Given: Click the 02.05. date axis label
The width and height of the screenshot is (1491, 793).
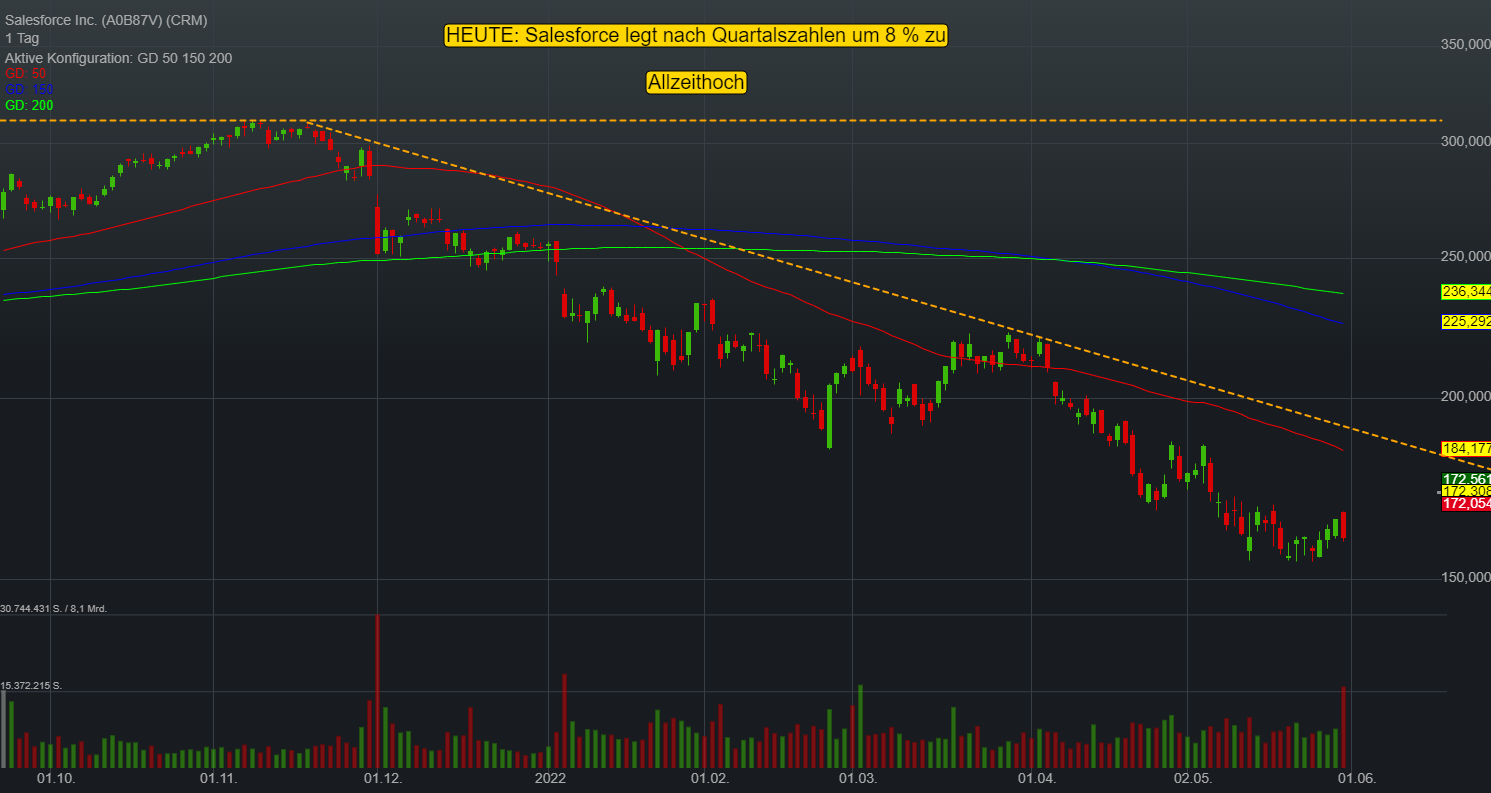Looking at the screenshot, I should (1193, 778).
